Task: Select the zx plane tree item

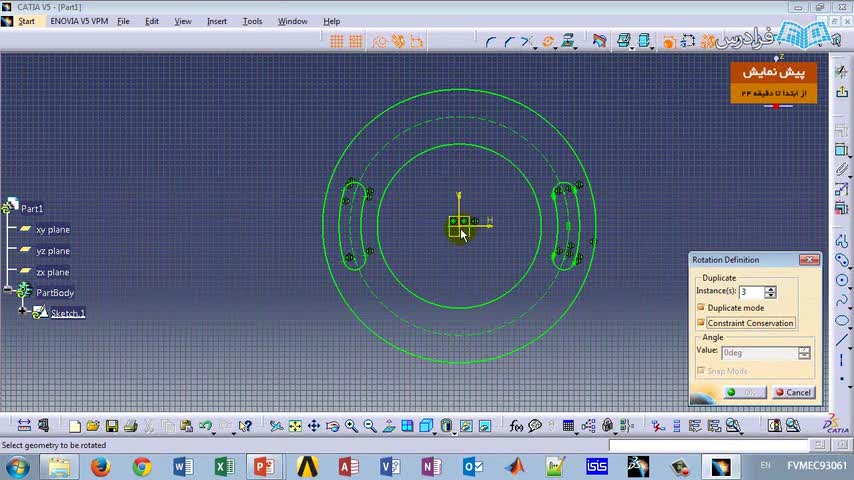Action: pos(53,272)
